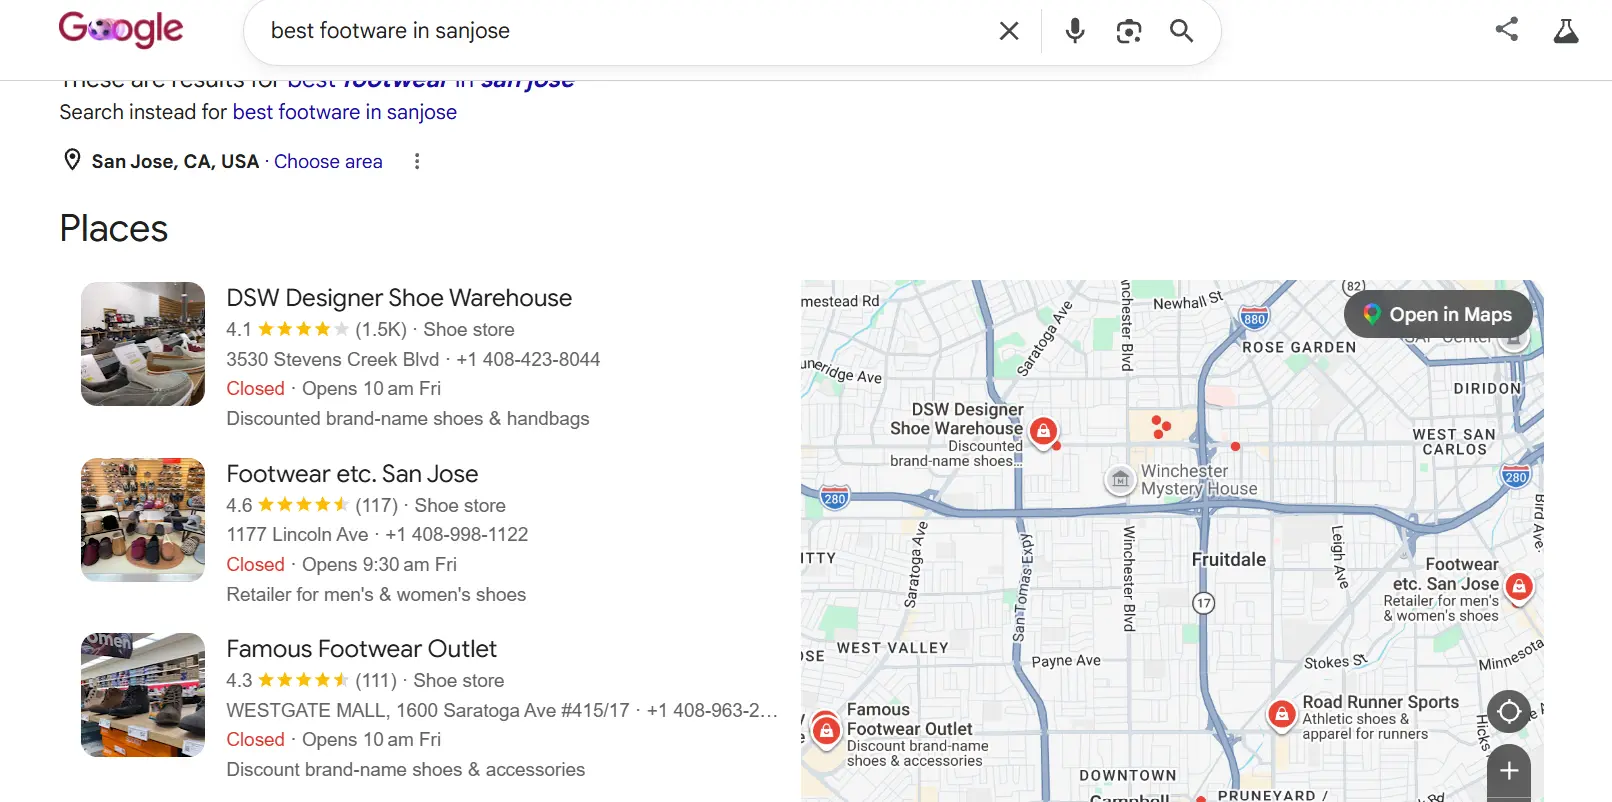Click the Fruitdale label on map
Viewport: 1612px width, 802px height.
1229,559
